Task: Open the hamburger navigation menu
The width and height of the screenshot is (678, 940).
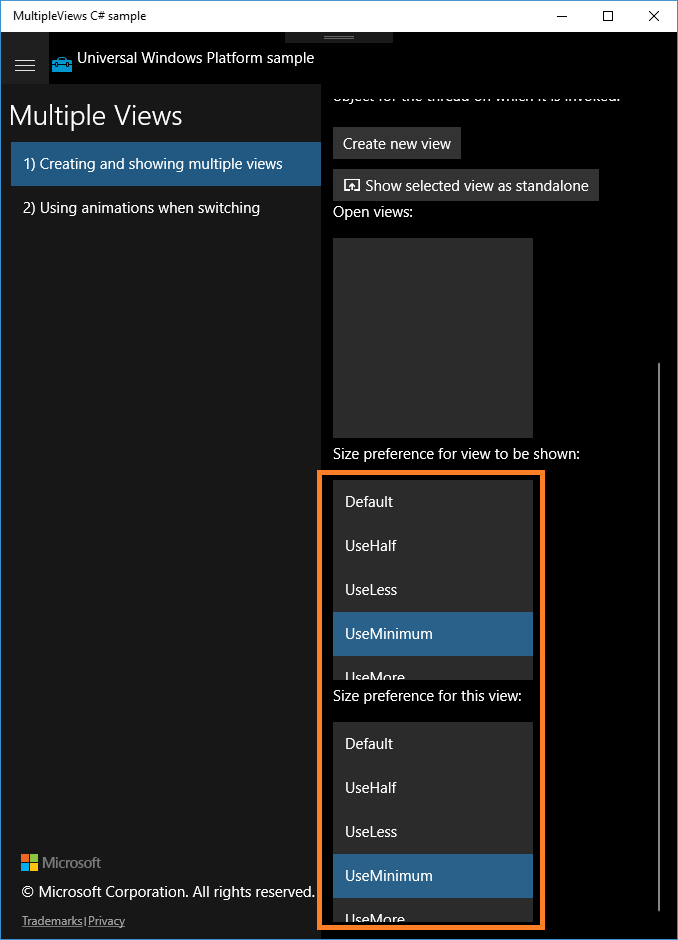Action: tap(25, 65)
